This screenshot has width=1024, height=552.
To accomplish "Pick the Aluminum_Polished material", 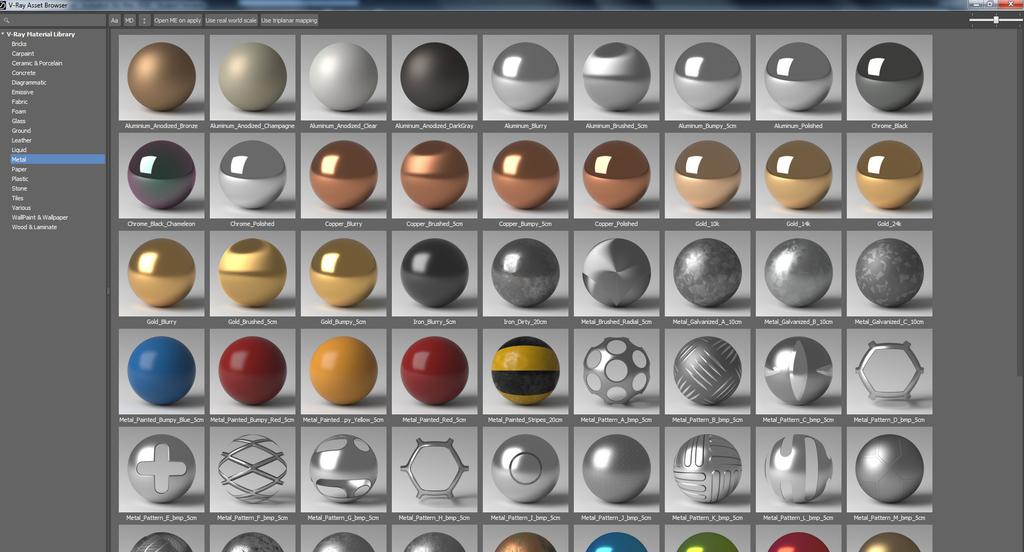I will (x=799, y=78).
